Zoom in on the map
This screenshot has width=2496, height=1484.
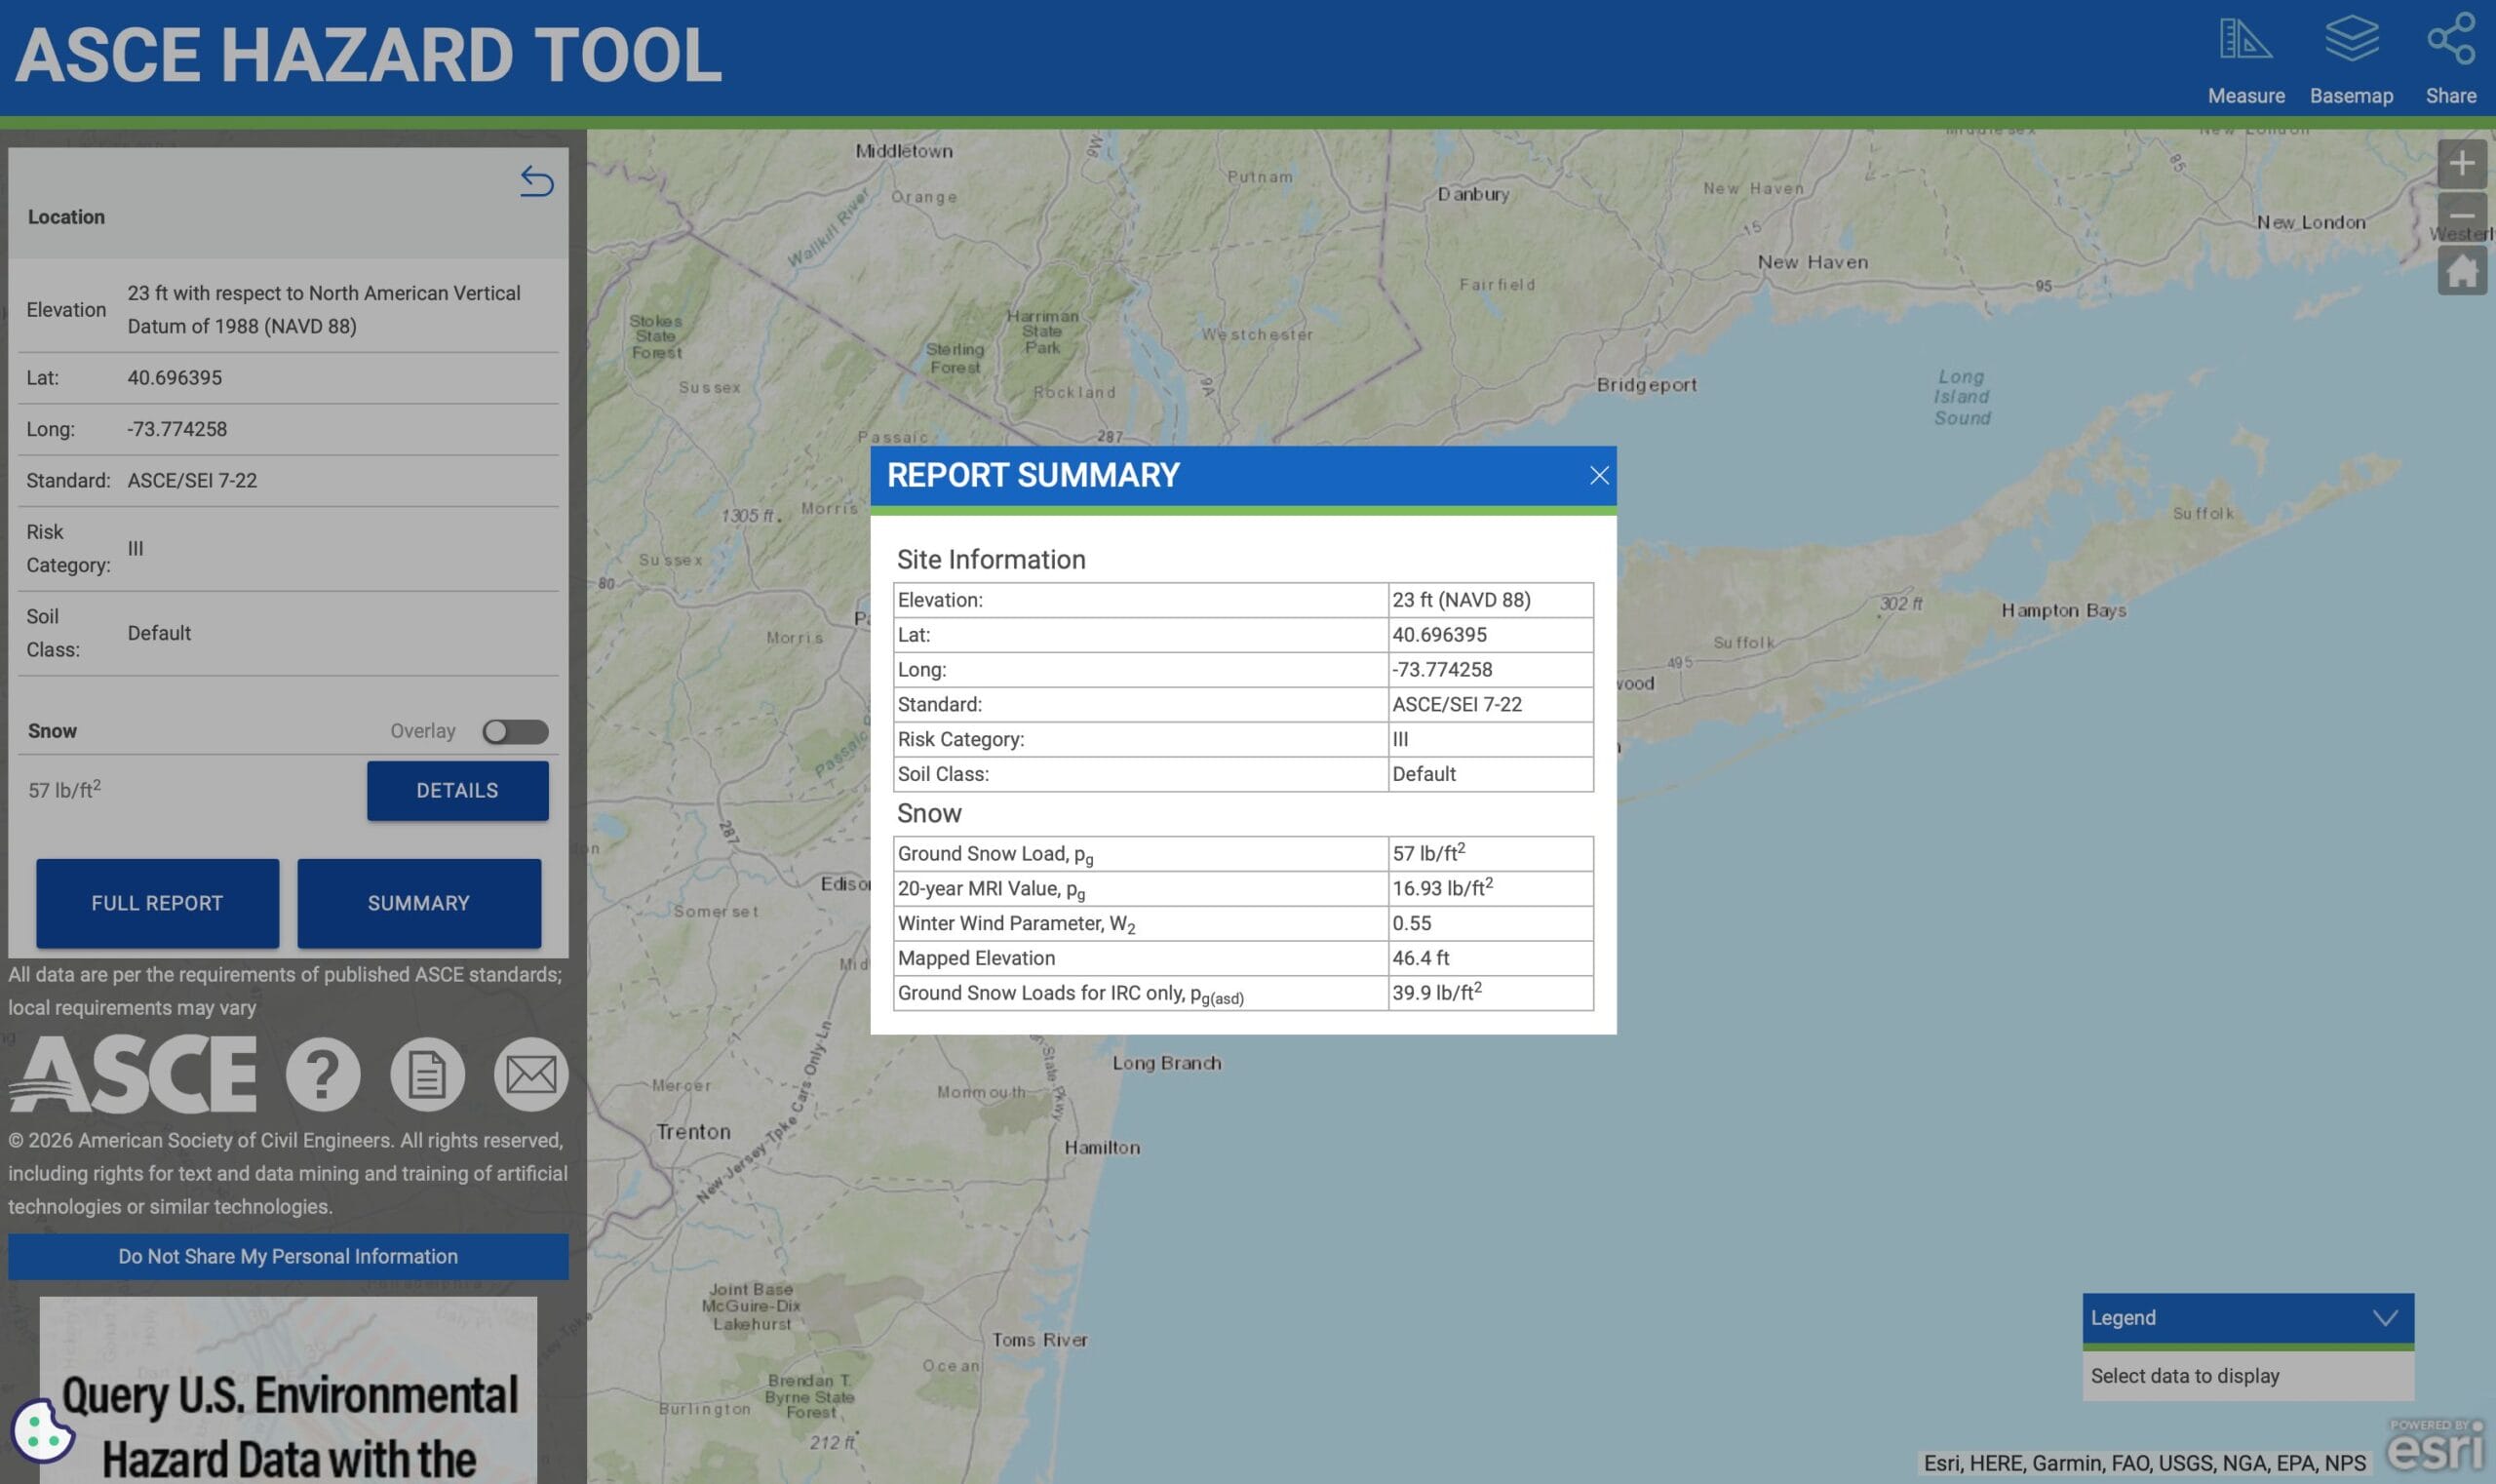(2461, 163)
